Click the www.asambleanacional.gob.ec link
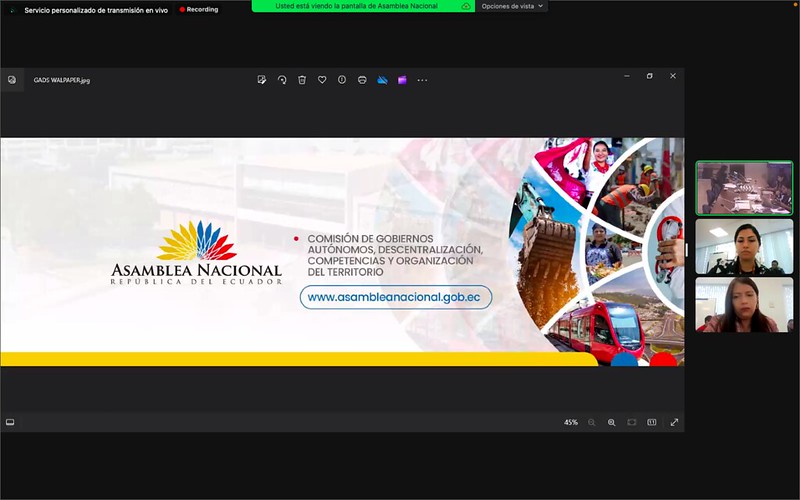This screenshot has height=500, width=800. 395,297
